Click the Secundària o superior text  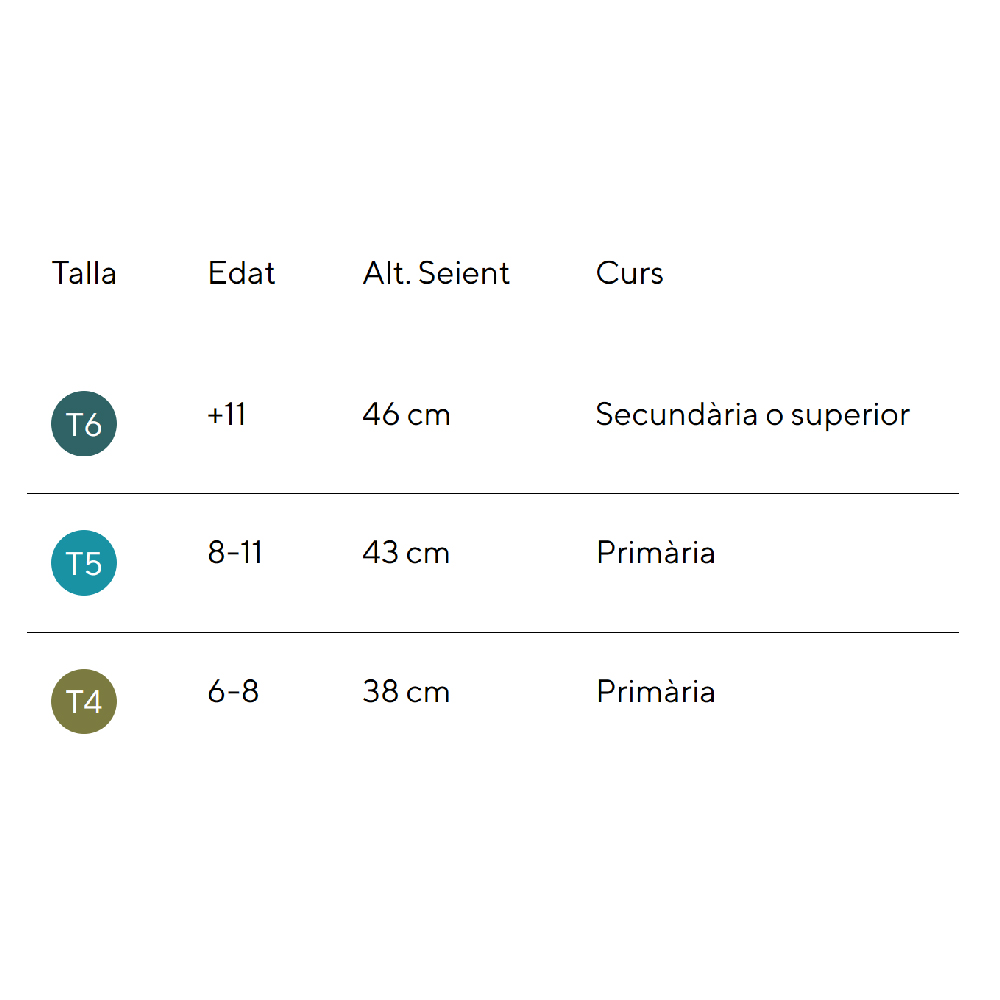752,415
